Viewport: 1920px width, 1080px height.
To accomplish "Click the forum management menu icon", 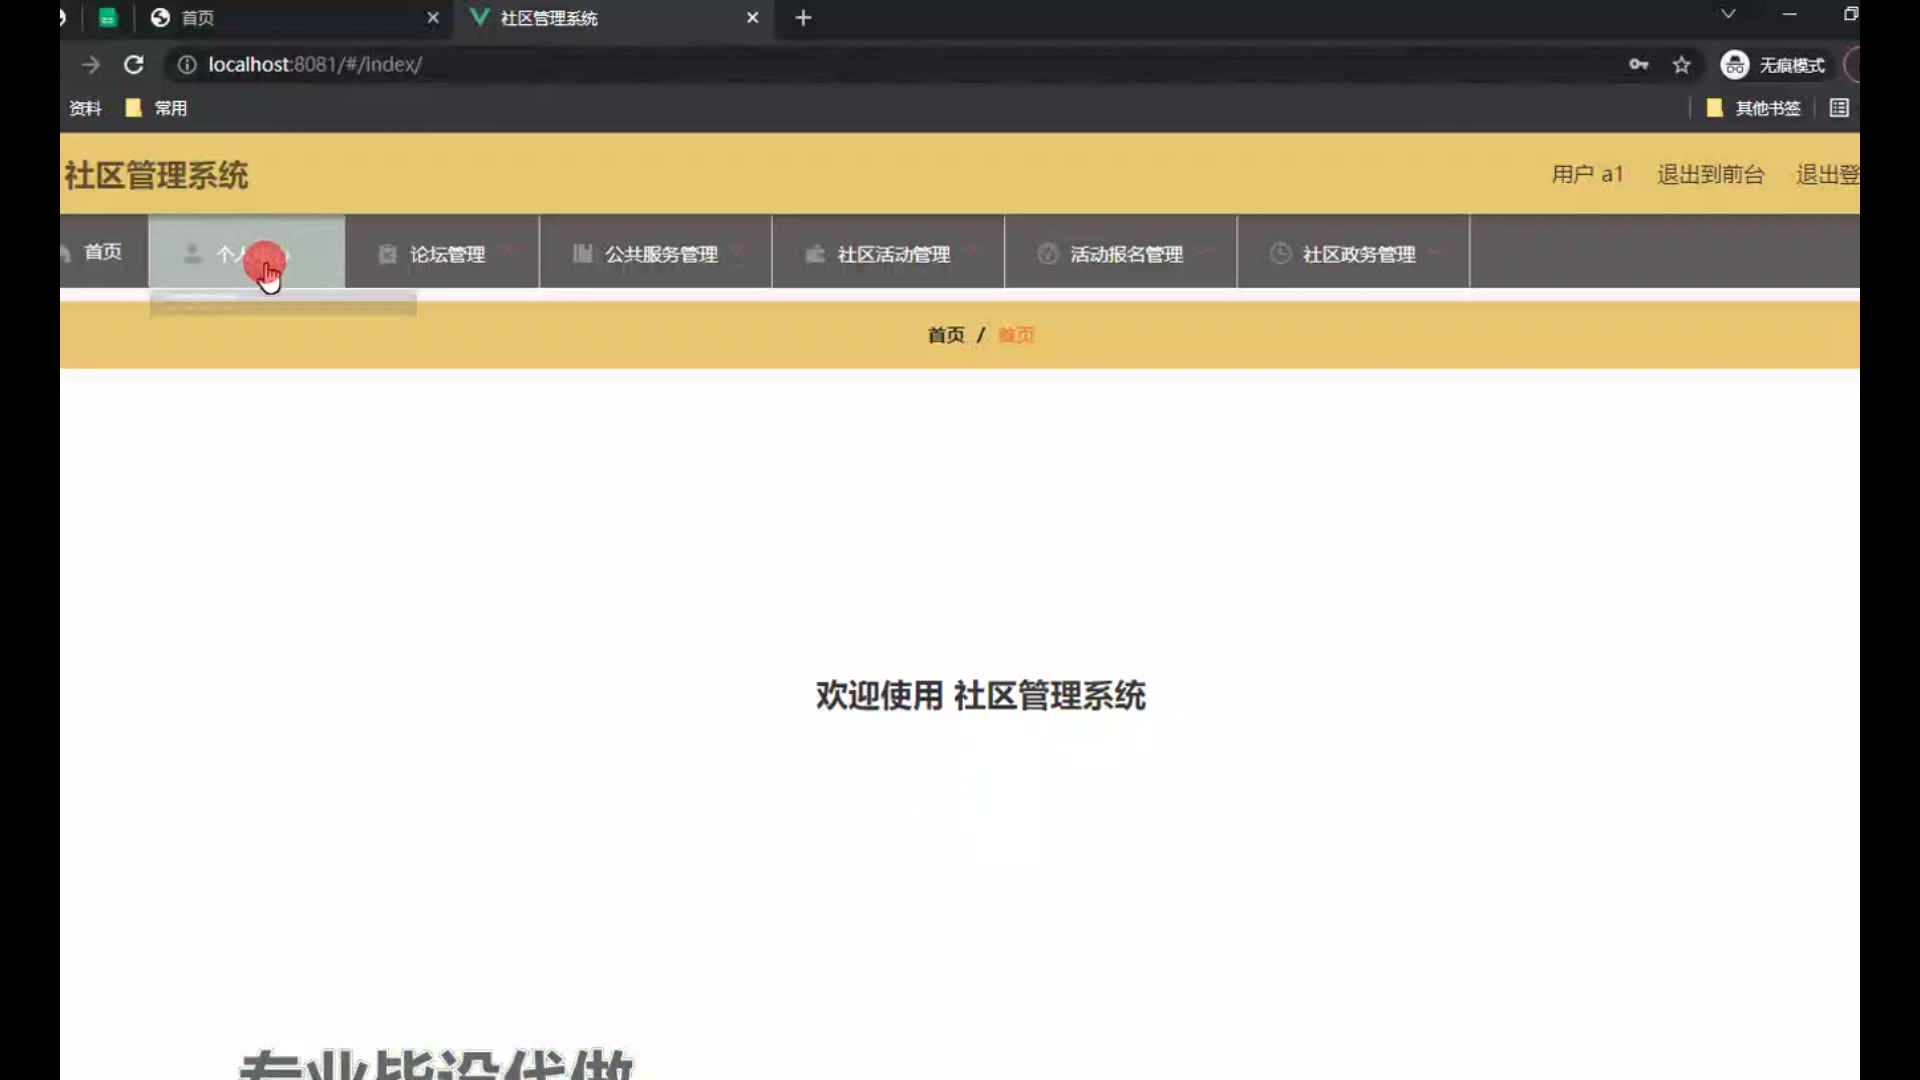I will click(387, 254).
